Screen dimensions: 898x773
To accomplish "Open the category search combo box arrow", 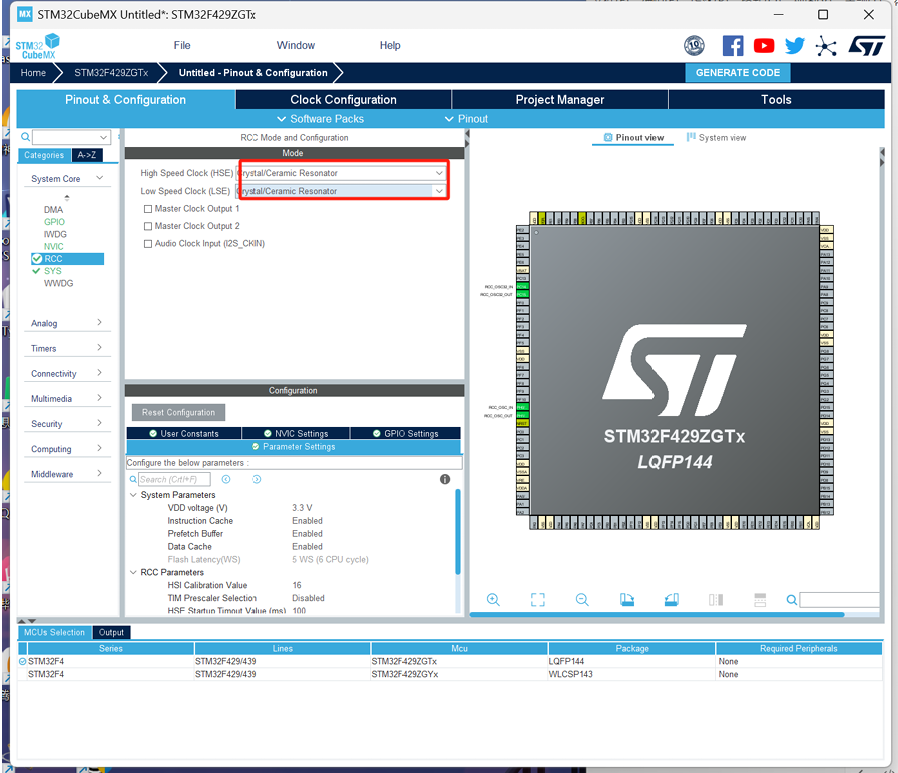I will coord(104,137).
